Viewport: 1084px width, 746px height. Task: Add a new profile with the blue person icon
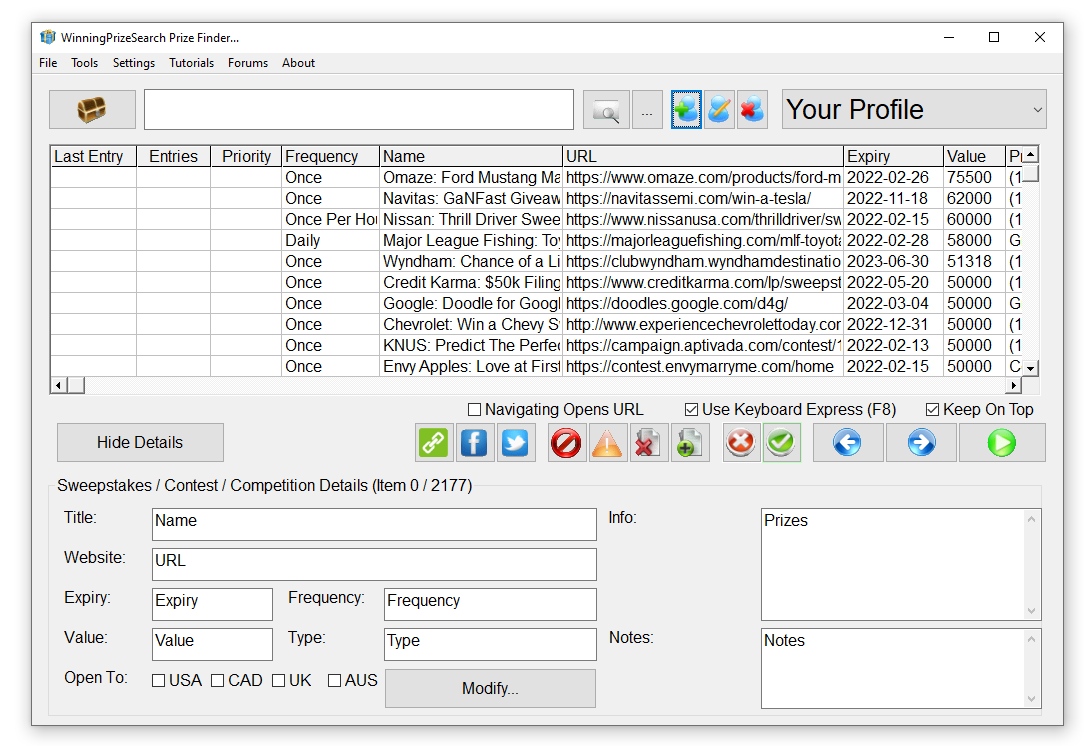click(686, 109)
